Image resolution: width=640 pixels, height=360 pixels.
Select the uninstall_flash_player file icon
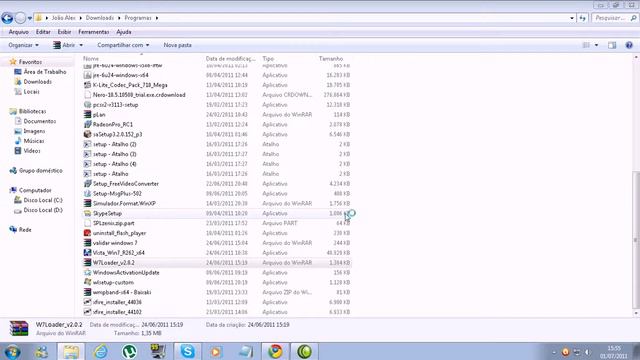pos(87,233)
